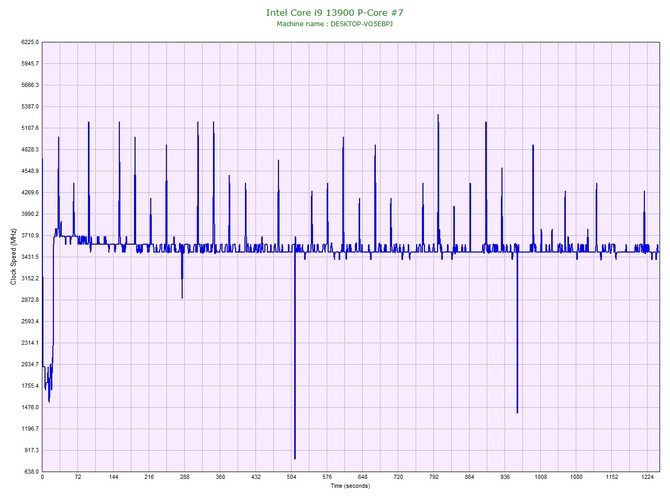Click the 648 time-axis tick label
The height and width of the screenshot is (503, 670).
pyautogui.click(x=363, y=477)
